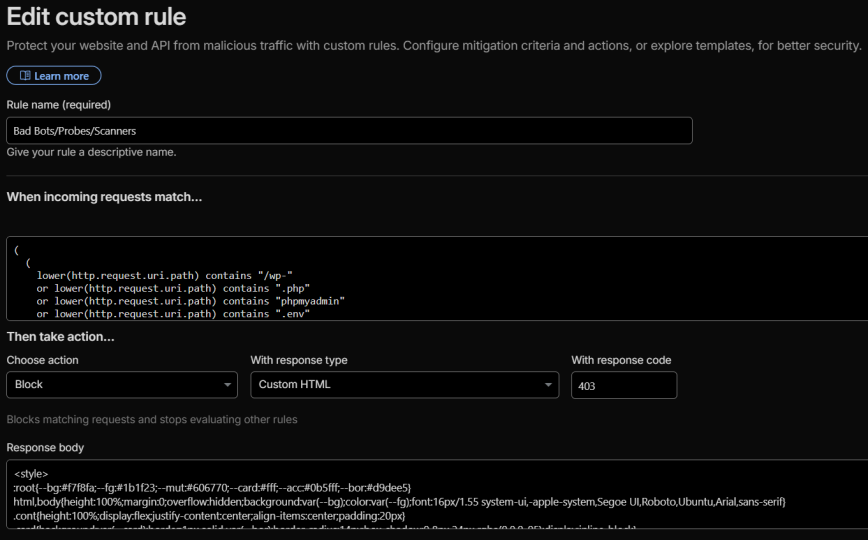
Task: Click the "Edit custom rule" heading
Action: point(96,17)
